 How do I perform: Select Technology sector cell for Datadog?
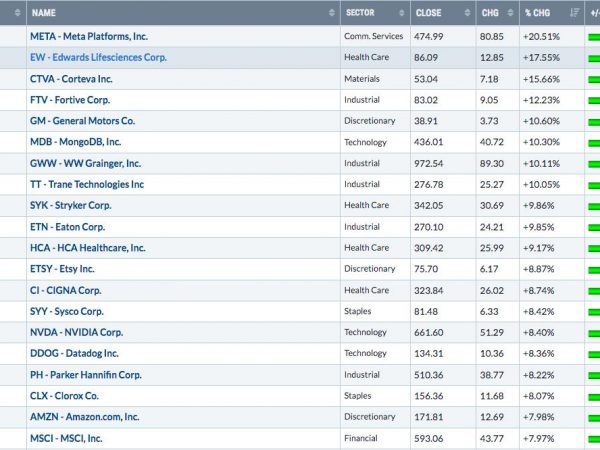coord(365,353)
